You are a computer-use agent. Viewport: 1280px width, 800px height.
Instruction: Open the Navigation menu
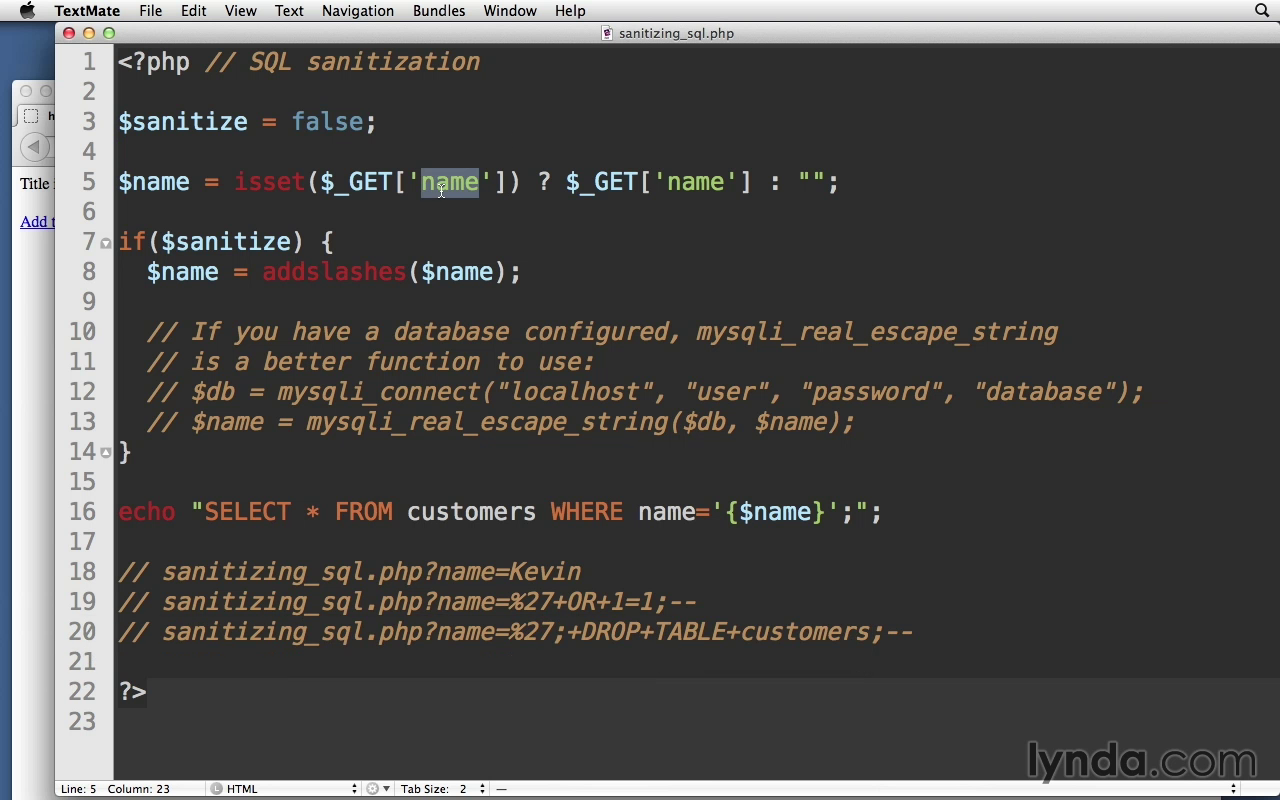coord(357,11)
